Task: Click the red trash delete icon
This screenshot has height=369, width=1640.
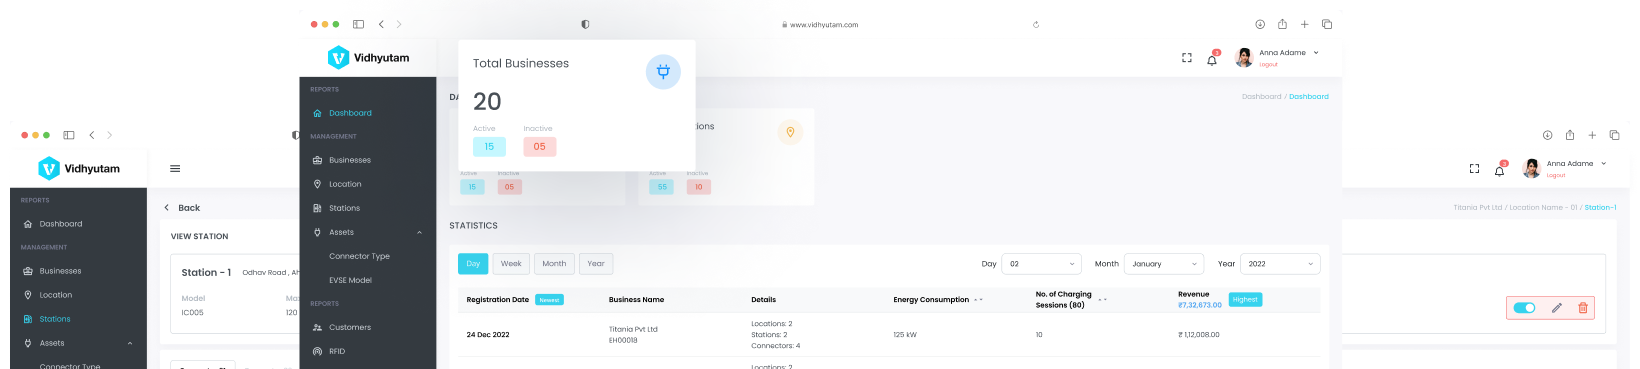Action: tap(1583, 308)
